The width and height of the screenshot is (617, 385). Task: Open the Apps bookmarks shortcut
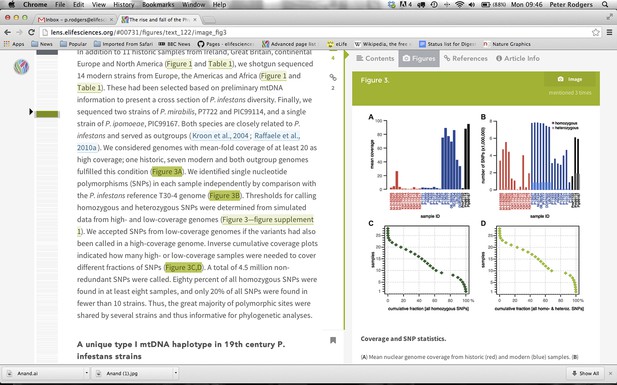(x=14, y=44)
